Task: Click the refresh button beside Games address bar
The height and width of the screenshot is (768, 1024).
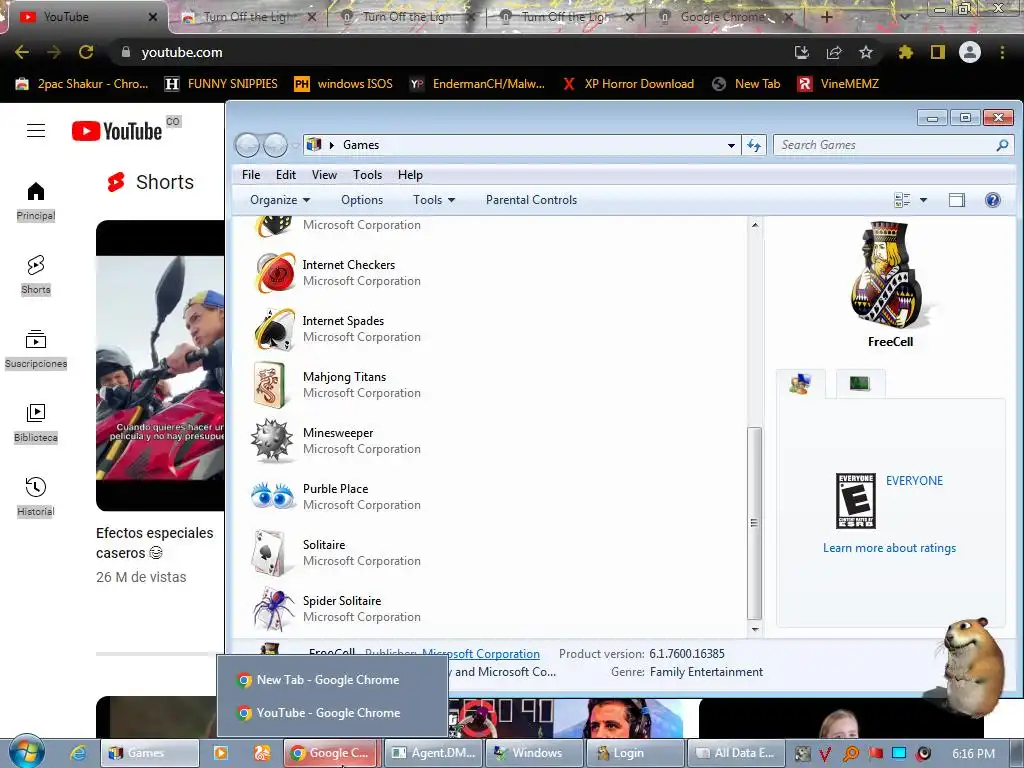Action: coord(754,145)
